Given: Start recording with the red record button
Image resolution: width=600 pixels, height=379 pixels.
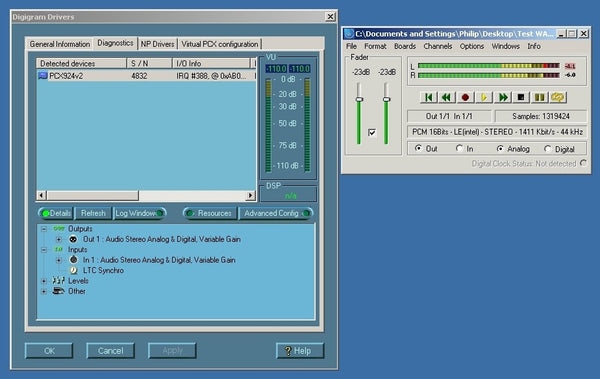Looking at the screenshot, I should tap(465, 98).
